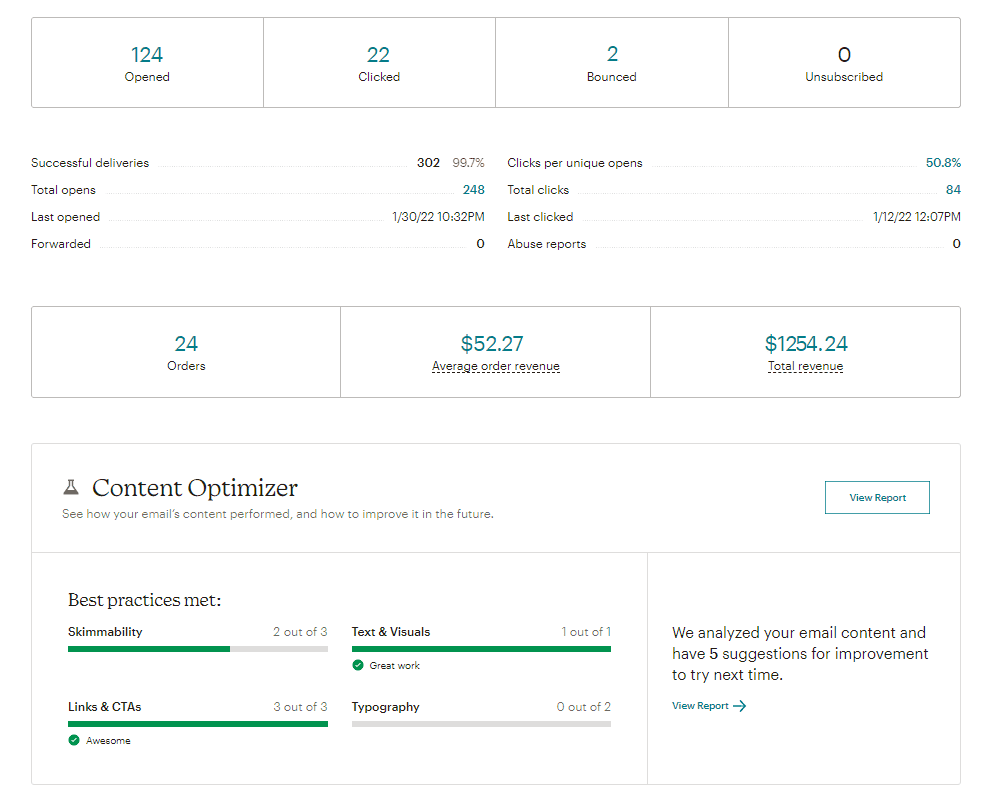Click the Content Optimizer flask icon
The image size is (1006, 802).
click(69, 487)
